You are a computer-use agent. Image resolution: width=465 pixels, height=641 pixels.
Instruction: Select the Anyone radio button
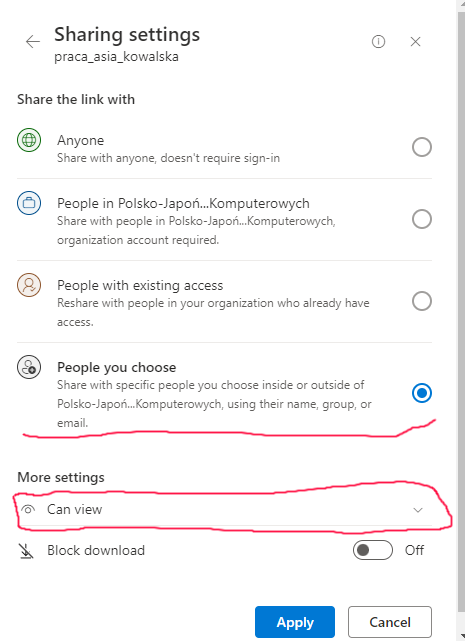pyautogui.click(x=422, y=147)
